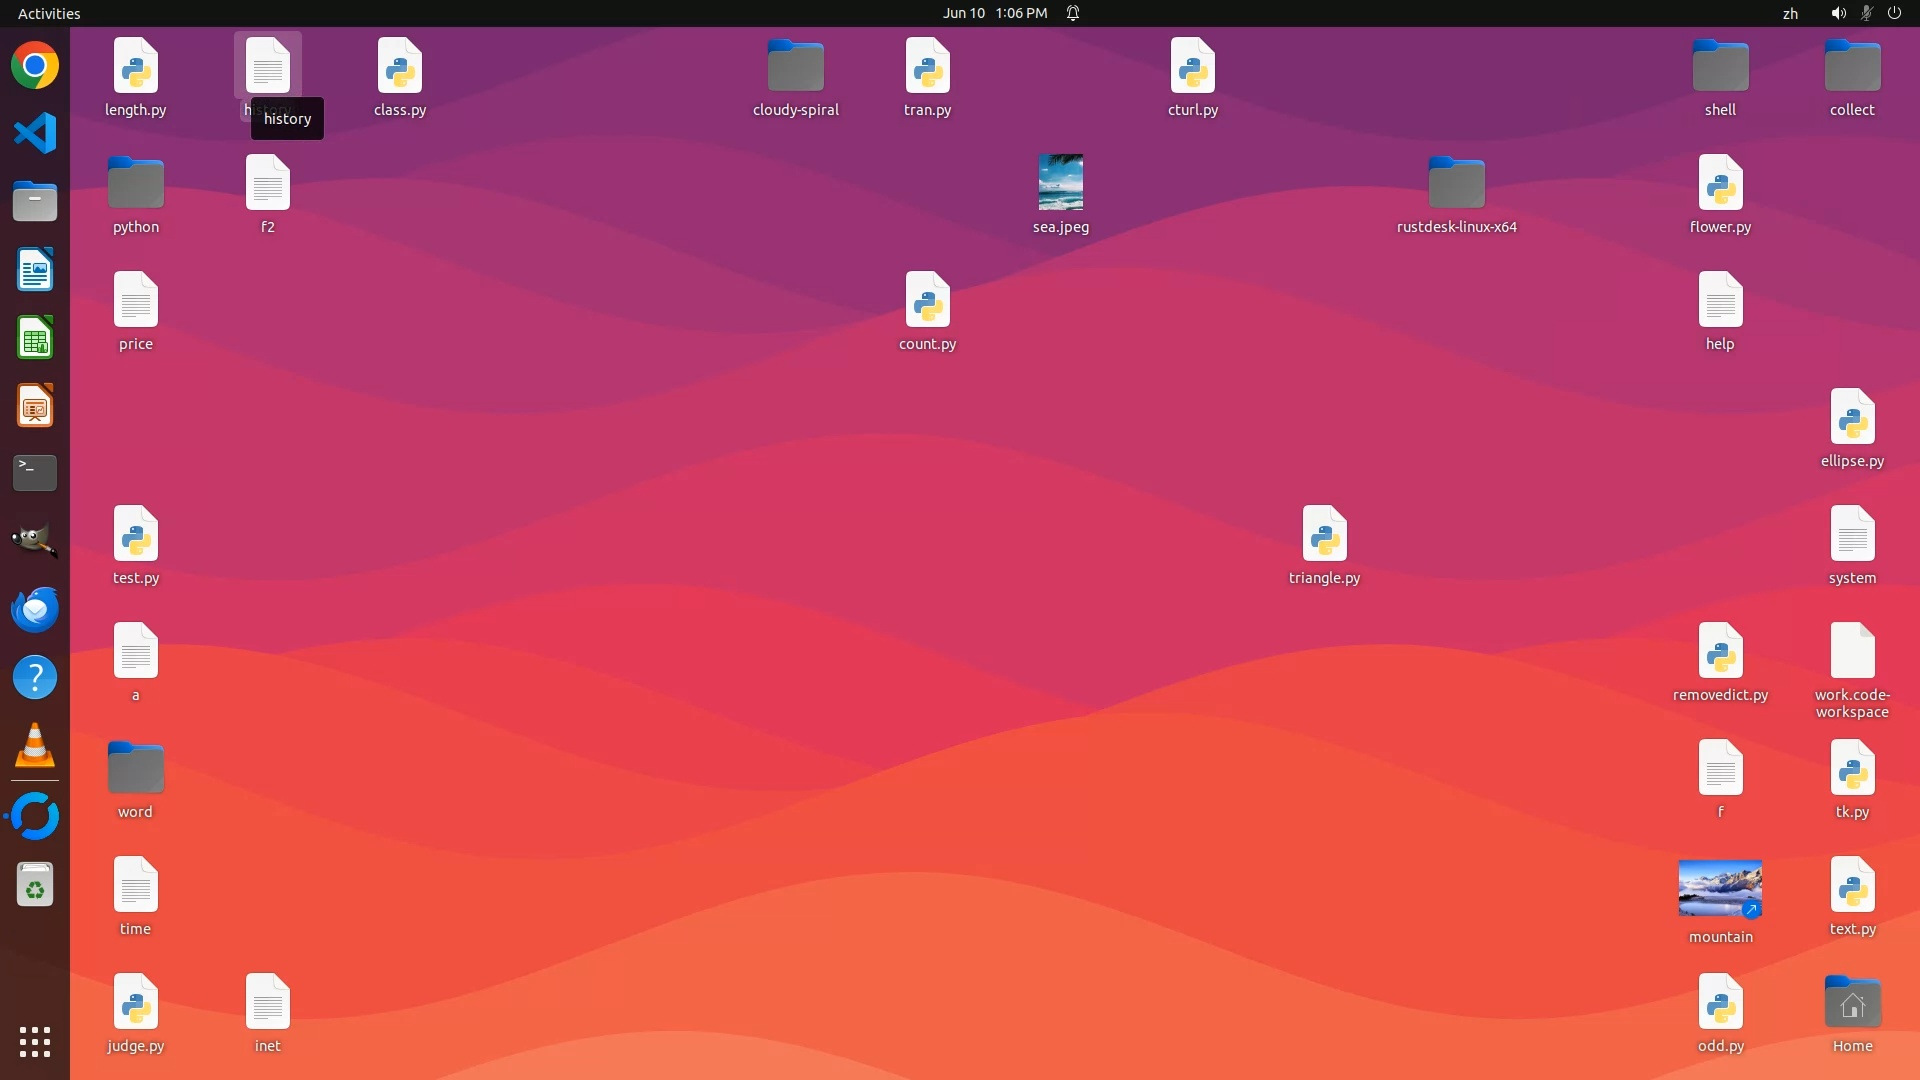Image resolution: width=1920 pixels, height=1080 pixels.
Task: Expand the zh input source menu
Action: (1790, 13)
